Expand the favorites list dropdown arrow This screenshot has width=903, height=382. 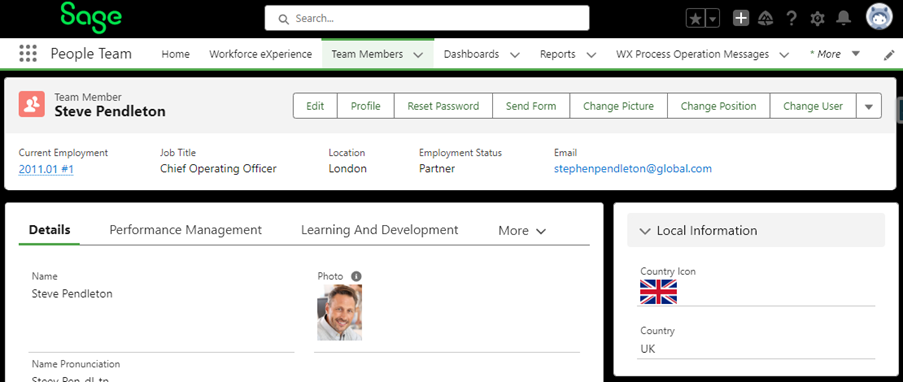(x=713, y=18)
